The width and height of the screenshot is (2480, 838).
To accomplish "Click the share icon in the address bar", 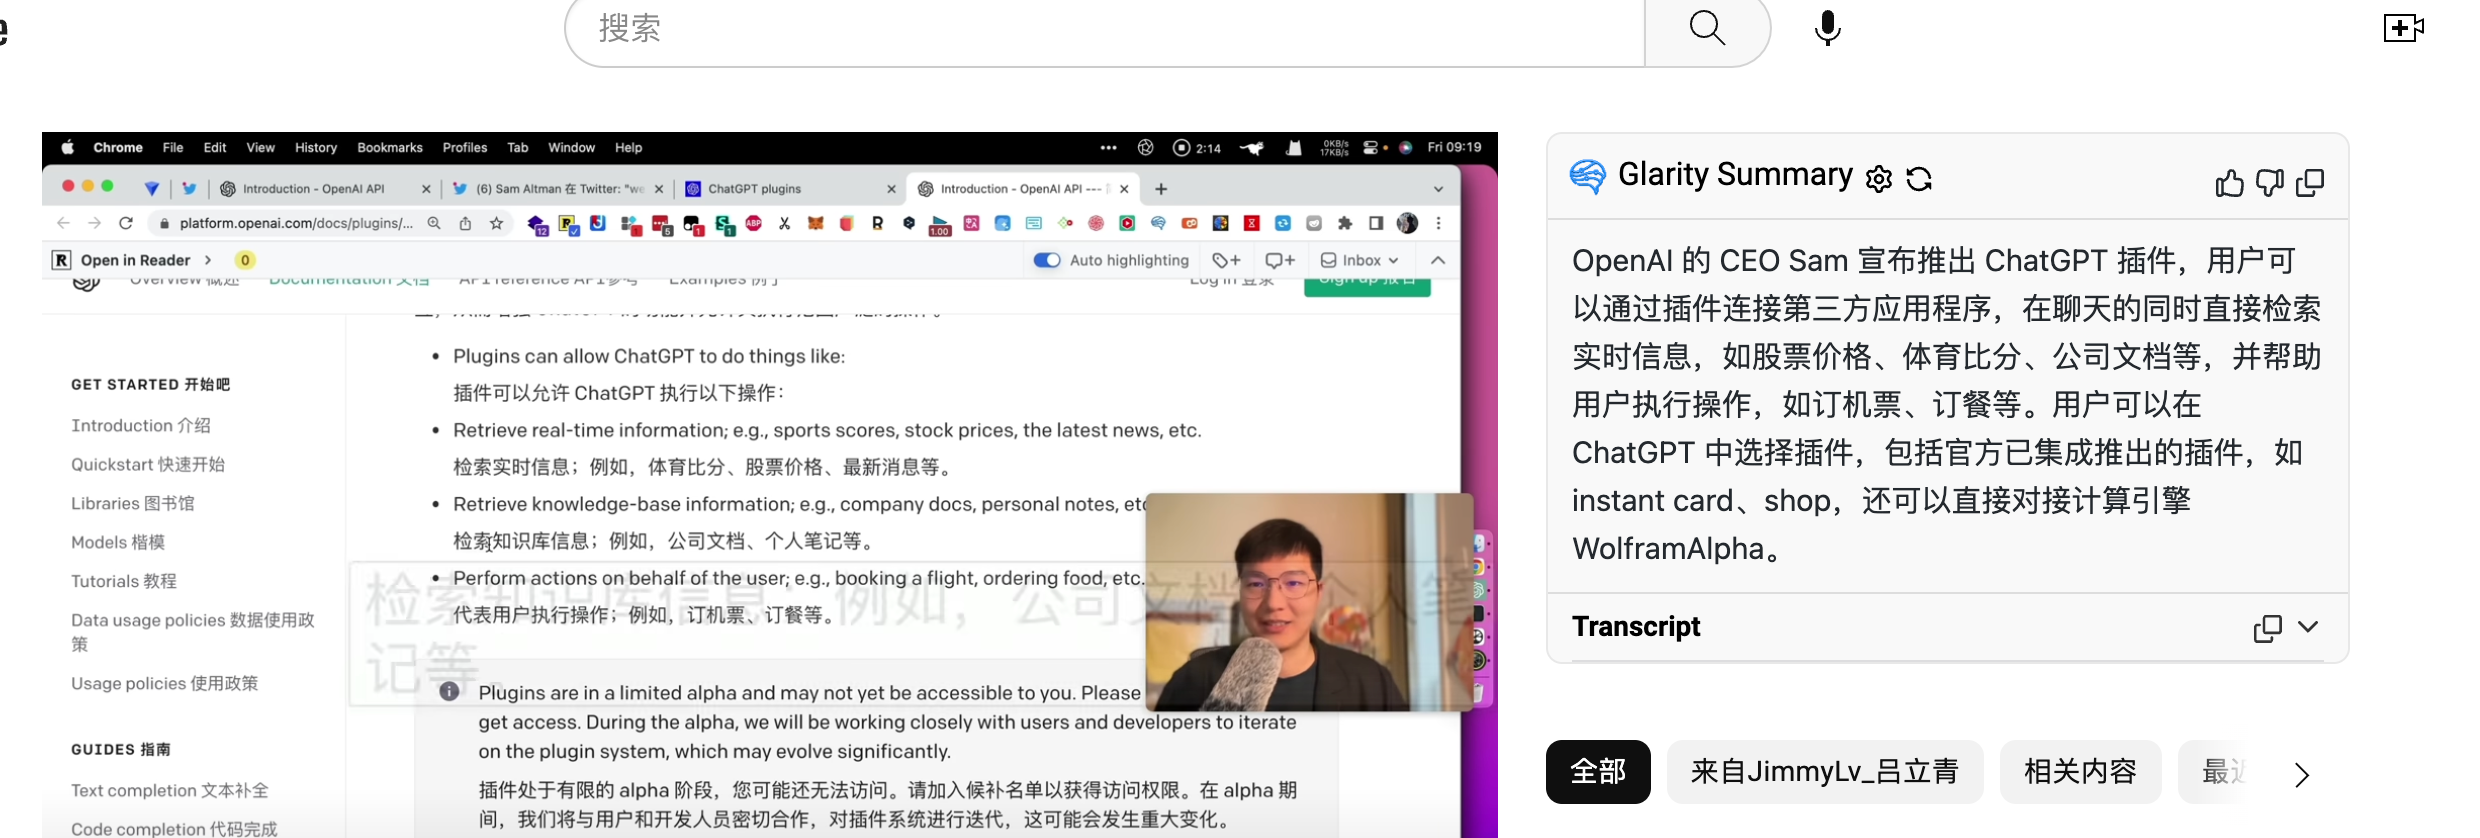I will point(465,223).
